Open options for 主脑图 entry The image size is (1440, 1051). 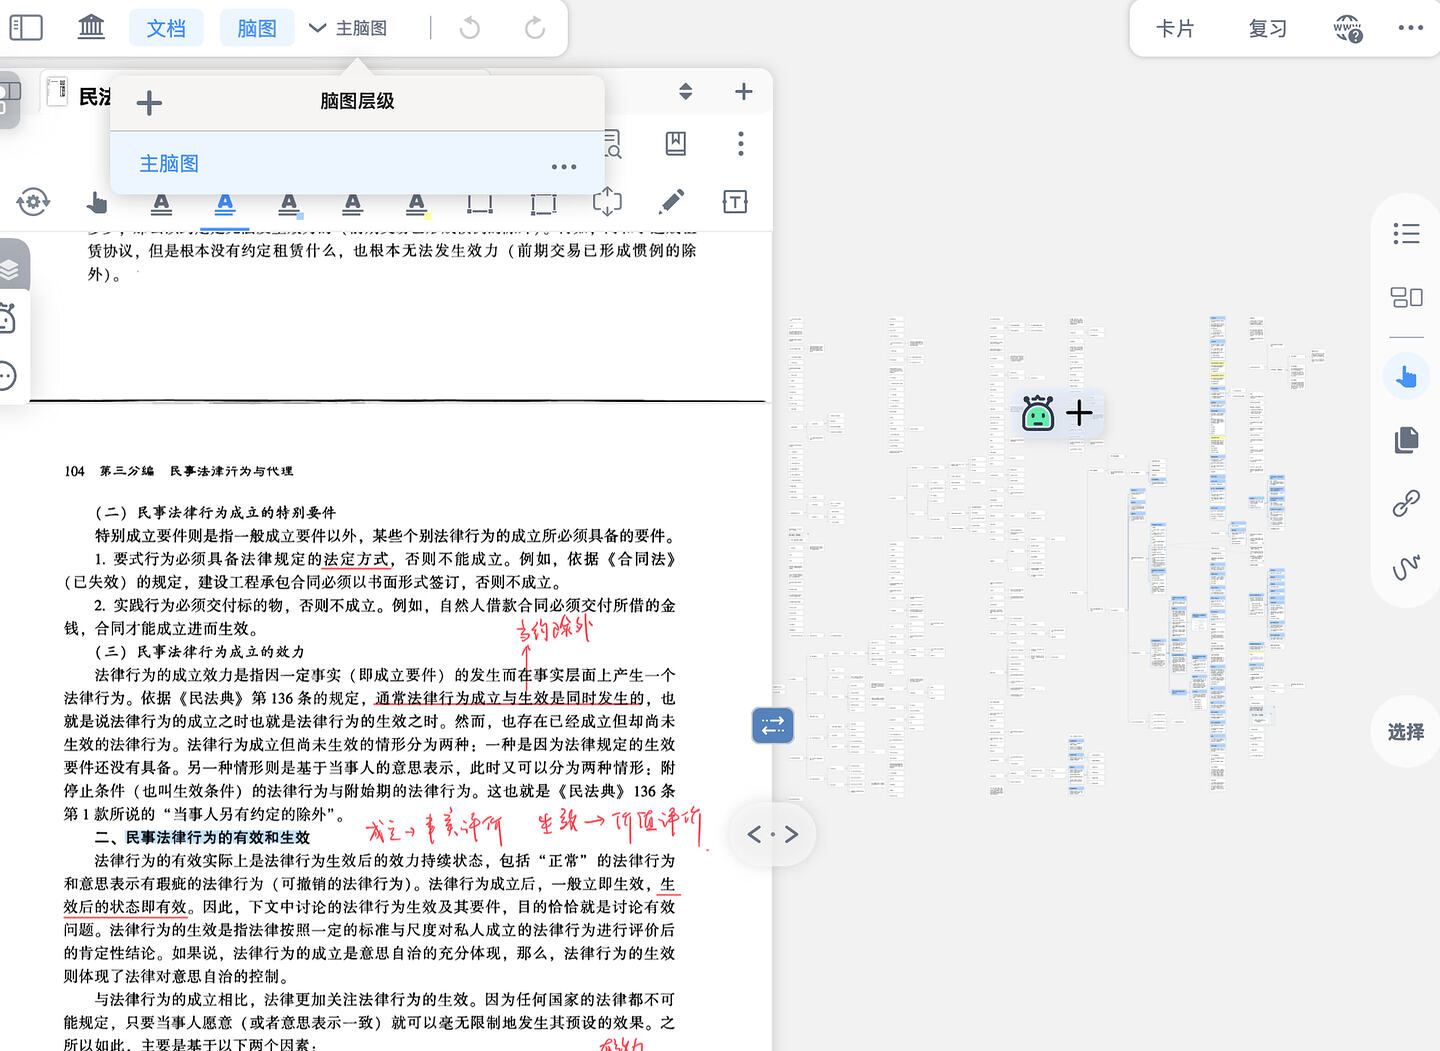(x=564, y=166)
